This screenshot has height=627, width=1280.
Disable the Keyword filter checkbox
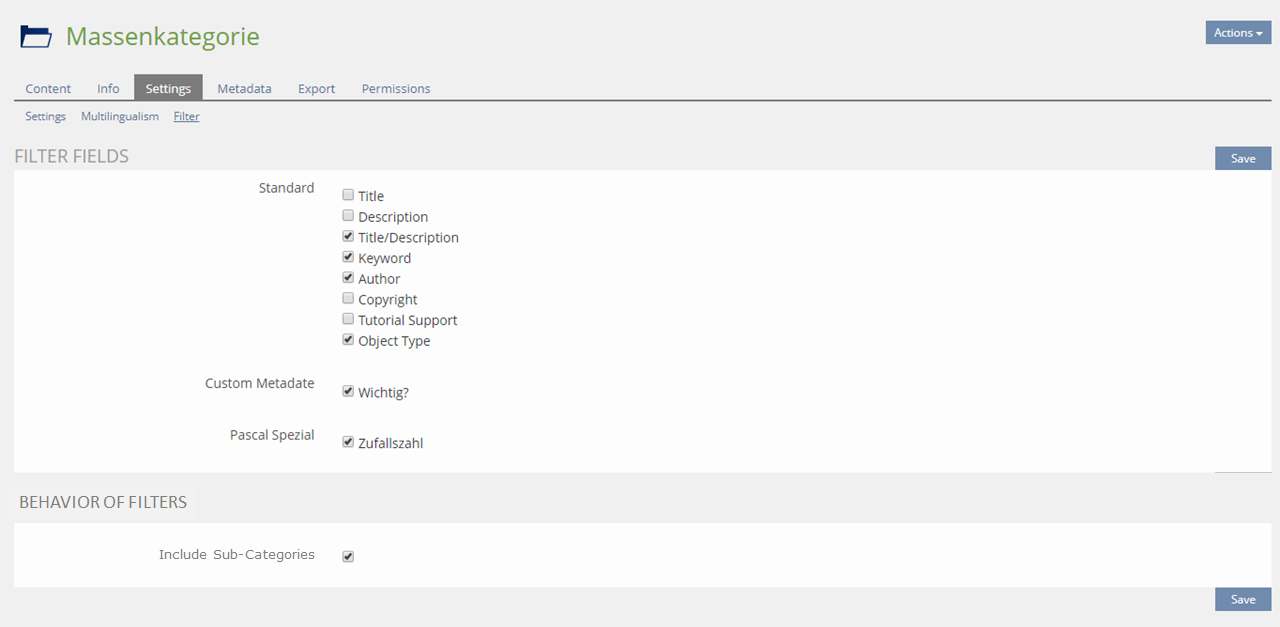348,257
